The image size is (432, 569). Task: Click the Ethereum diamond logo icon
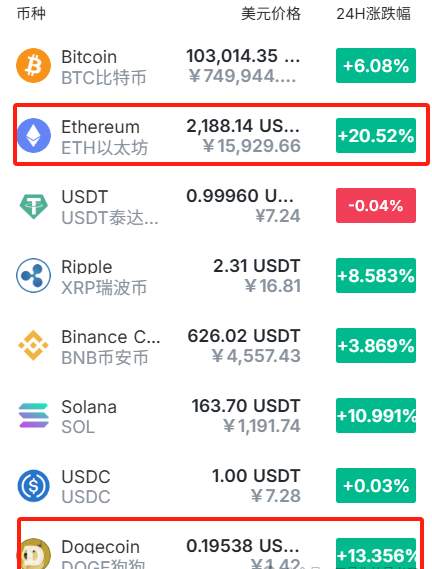pos(33,135)
